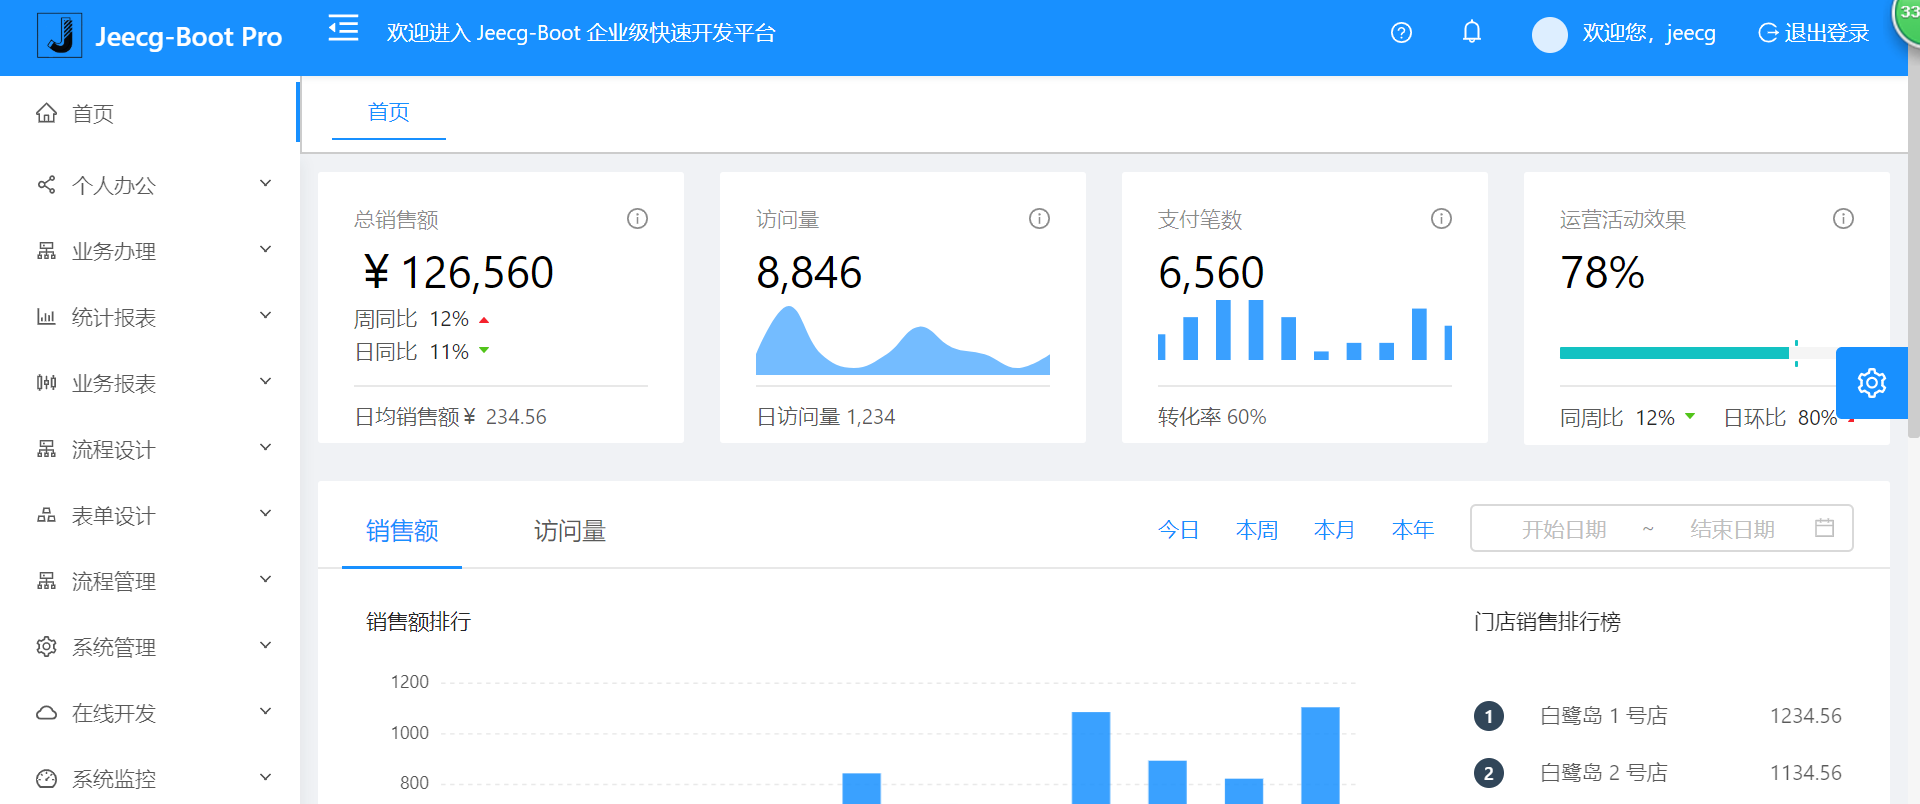Expand the 表单设计 menu chevron
Viewport: 1920px width, 804px height.
point(265,513)
